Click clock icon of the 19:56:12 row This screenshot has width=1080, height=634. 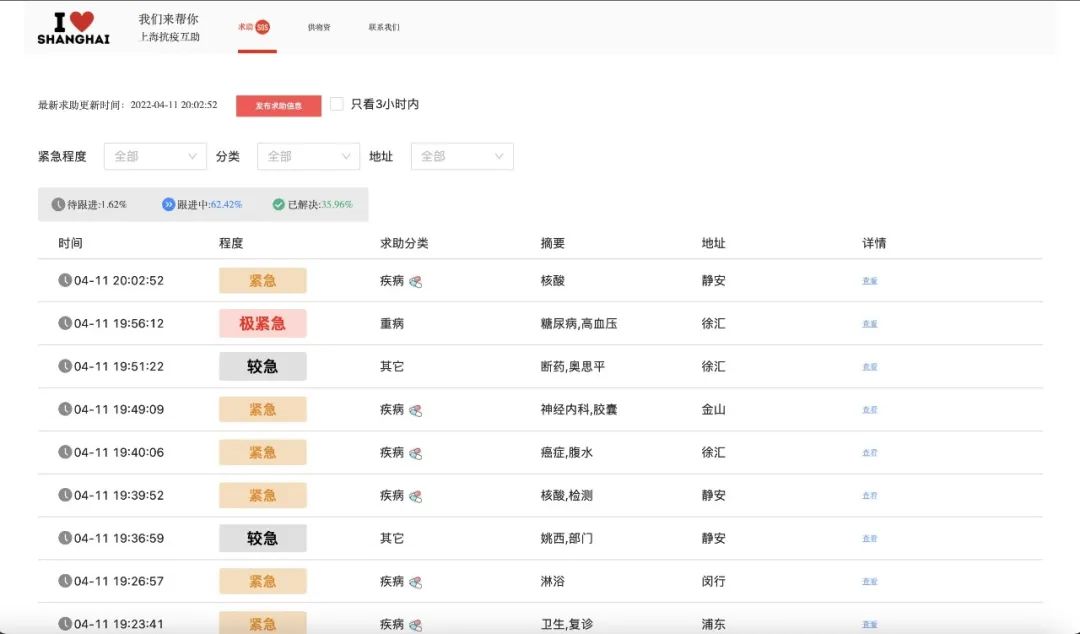pos(65,323)
